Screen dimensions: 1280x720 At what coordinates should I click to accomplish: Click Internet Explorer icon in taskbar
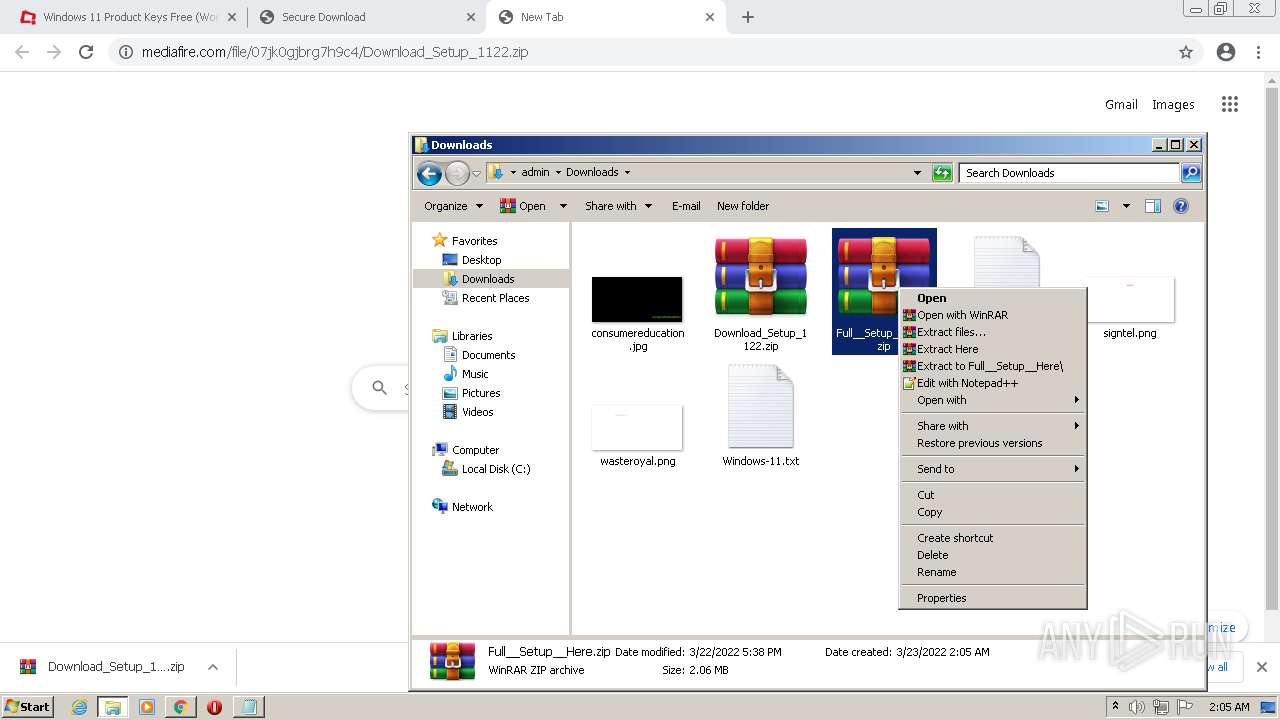point(79,707)
